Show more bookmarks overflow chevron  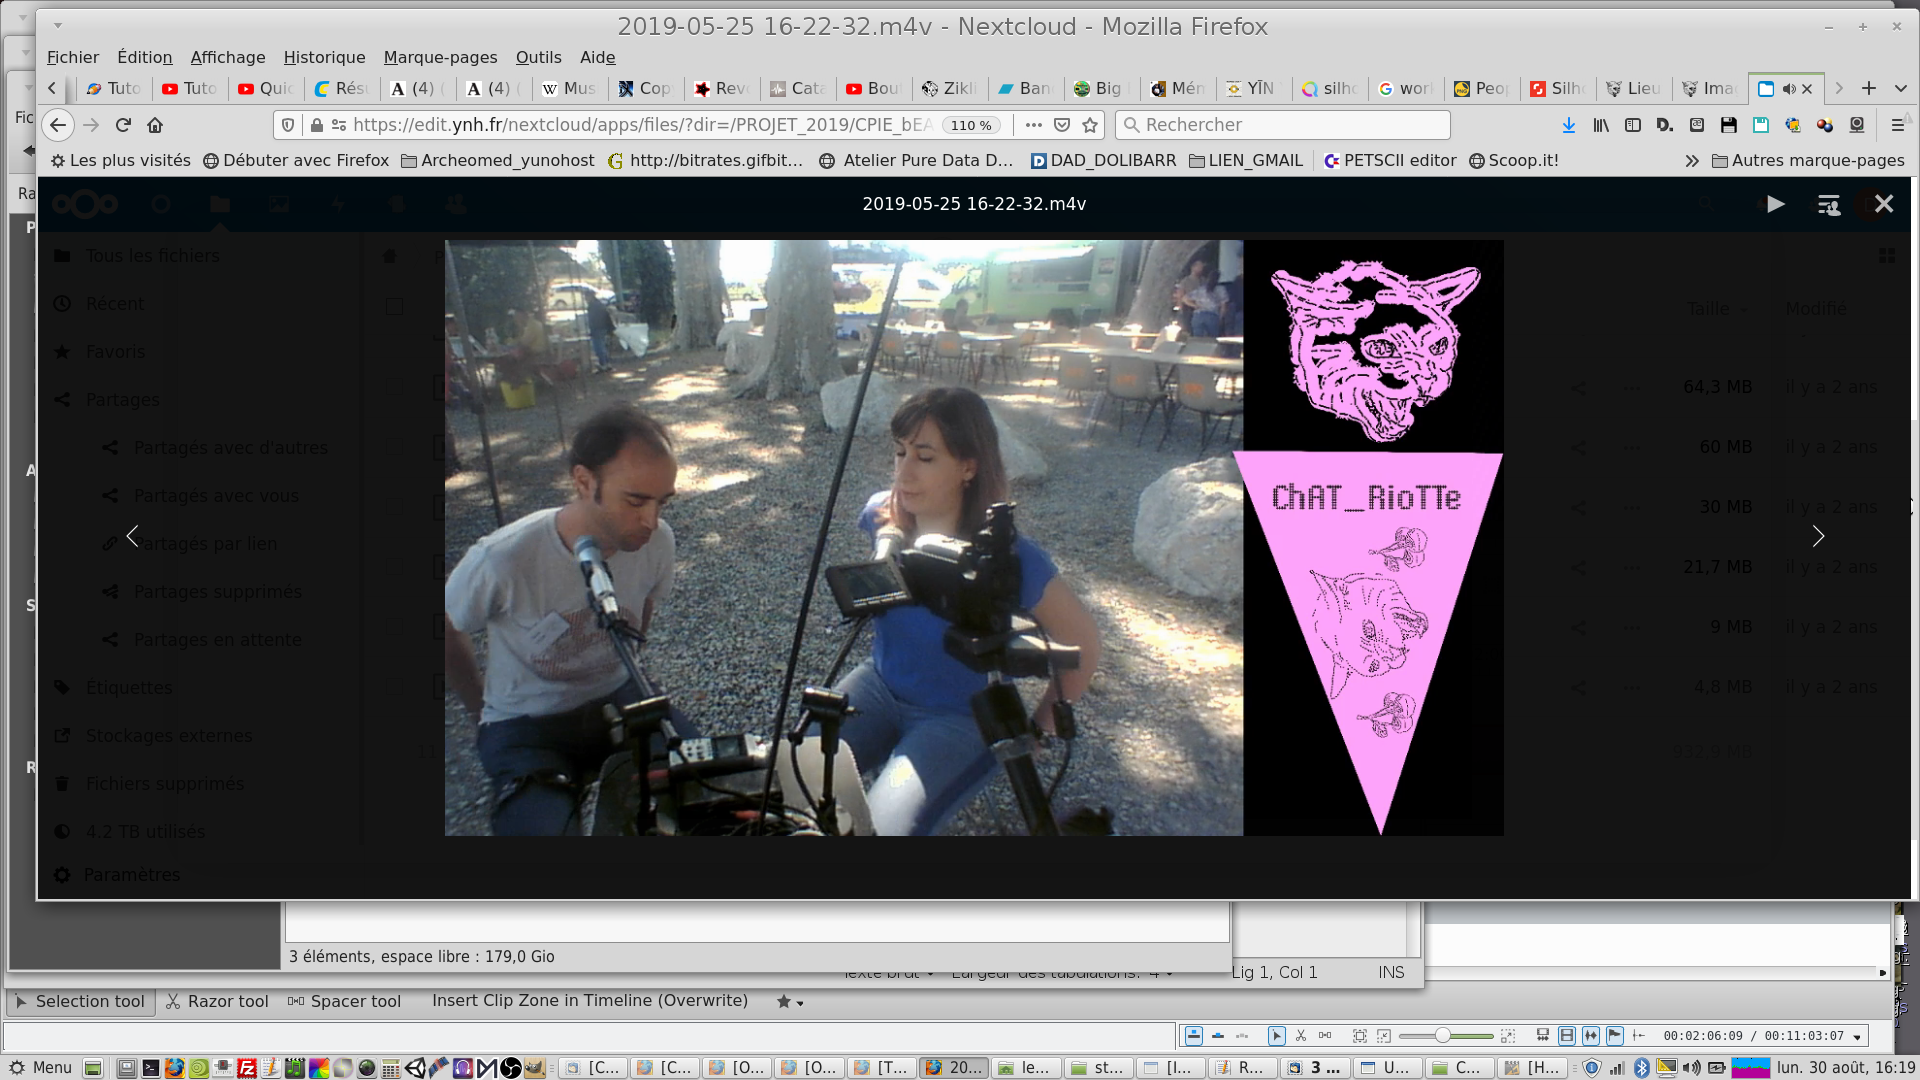[x=1691, y=161]
